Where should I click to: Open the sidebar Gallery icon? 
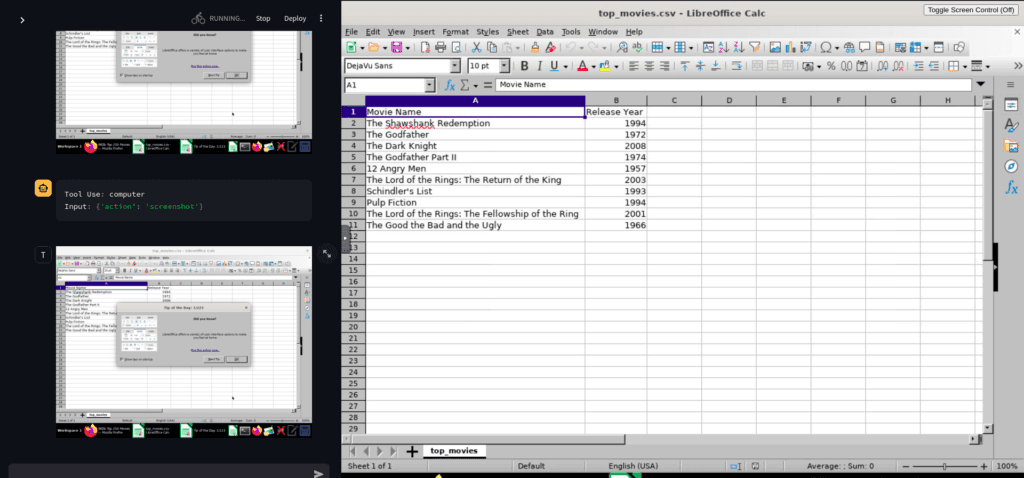click(1011, 146)
